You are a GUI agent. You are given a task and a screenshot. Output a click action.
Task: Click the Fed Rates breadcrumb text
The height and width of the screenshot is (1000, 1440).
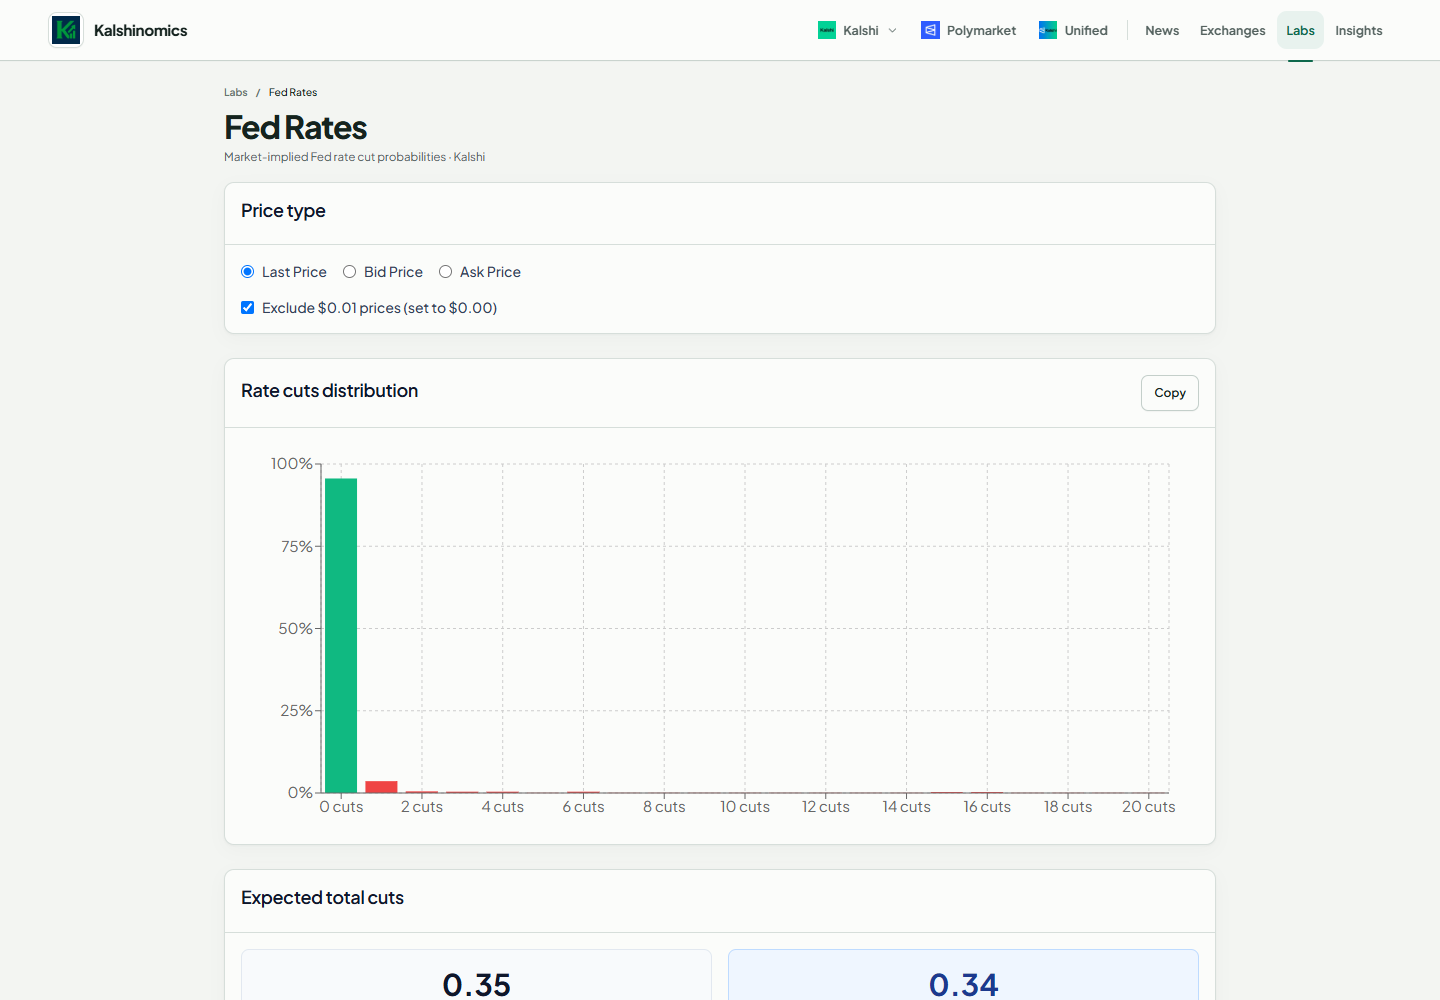tap(293, 92)
